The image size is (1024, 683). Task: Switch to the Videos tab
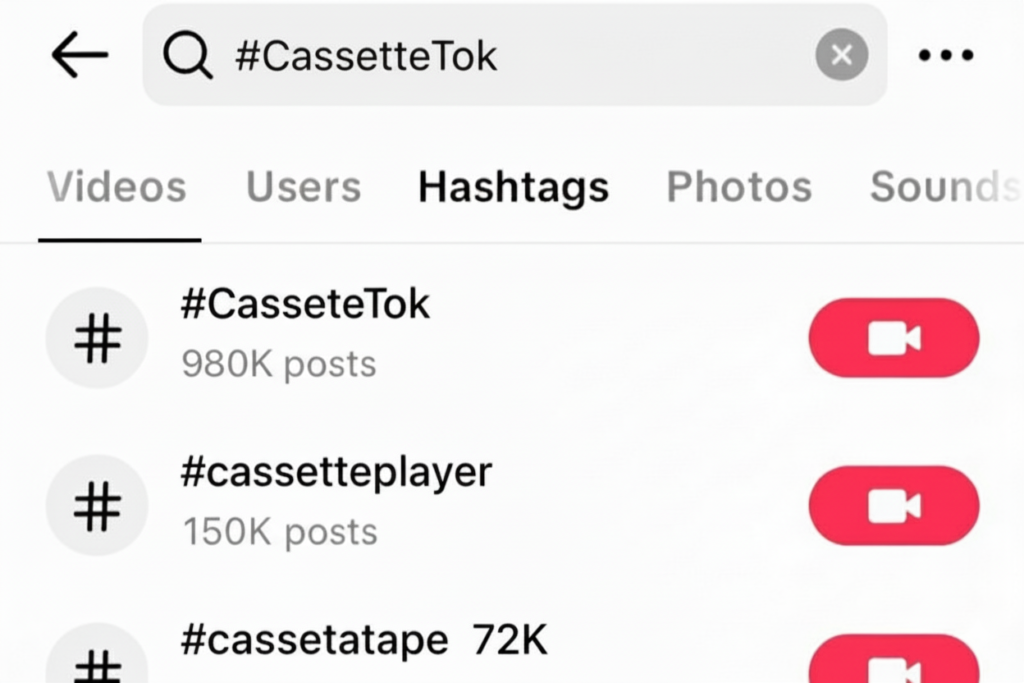point(117,187)
